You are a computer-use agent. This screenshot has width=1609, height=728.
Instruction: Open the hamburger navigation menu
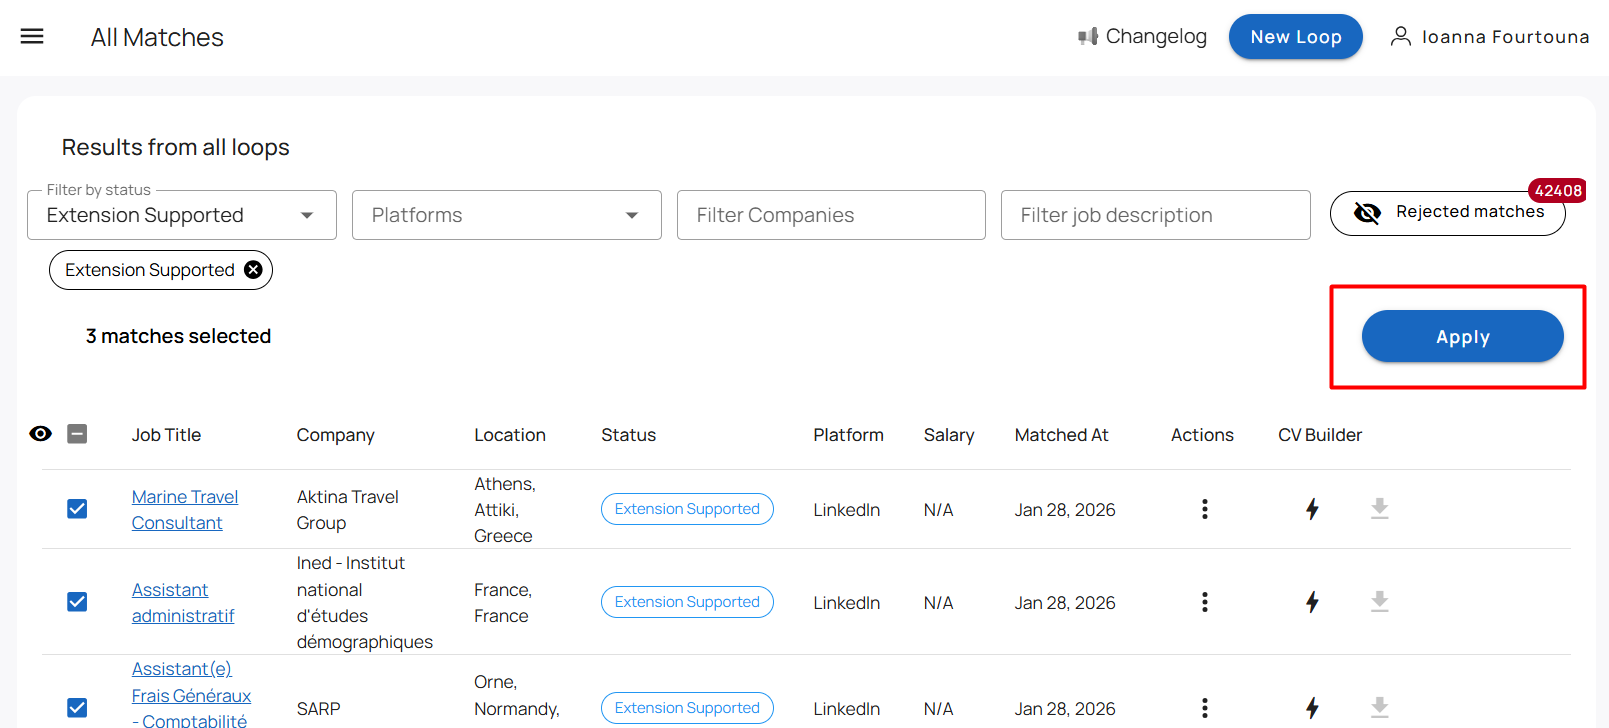pos(32,37)
